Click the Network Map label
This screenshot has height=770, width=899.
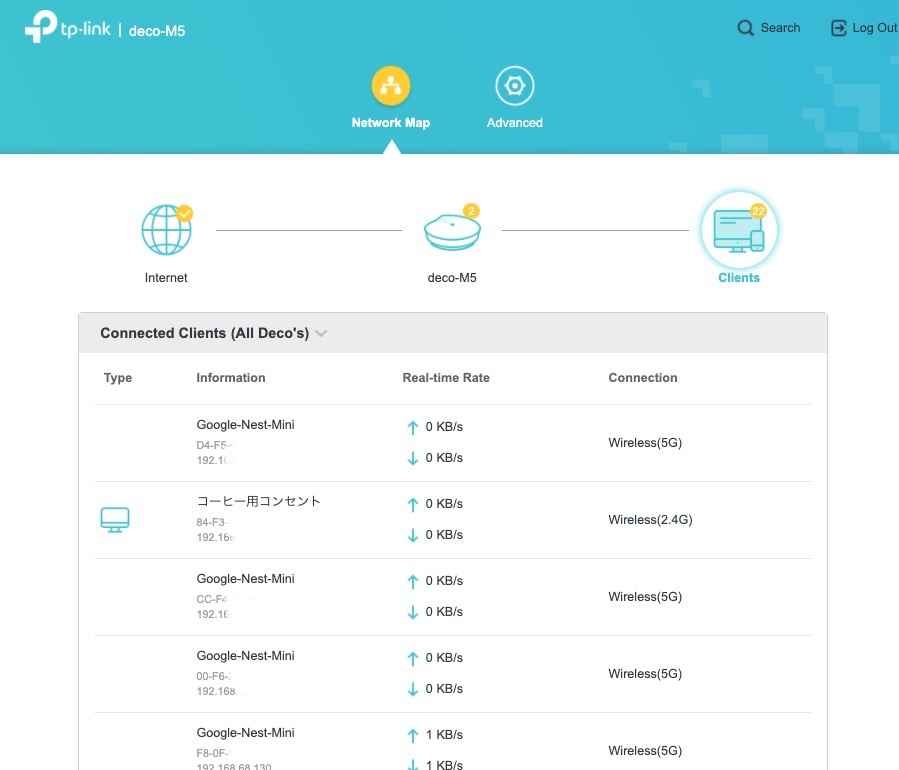(390, 123)
